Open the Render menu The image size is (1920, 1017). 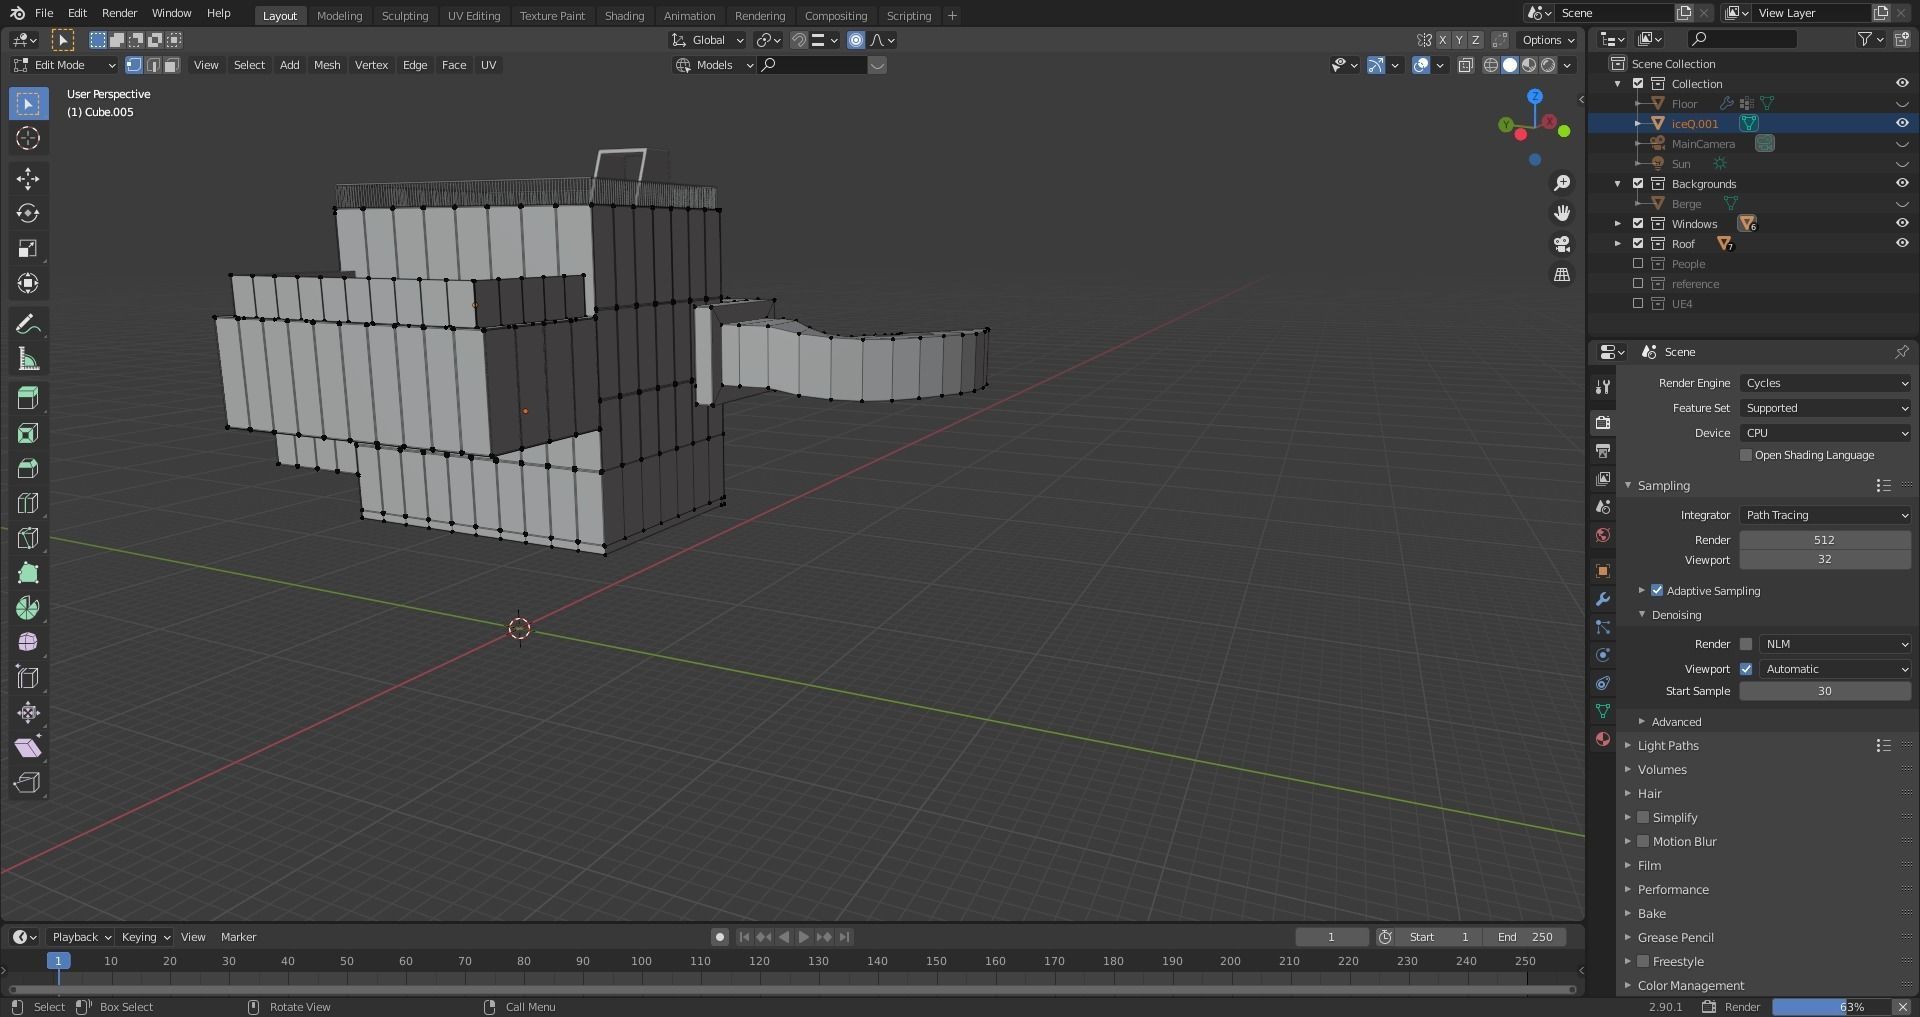point(120,13)
